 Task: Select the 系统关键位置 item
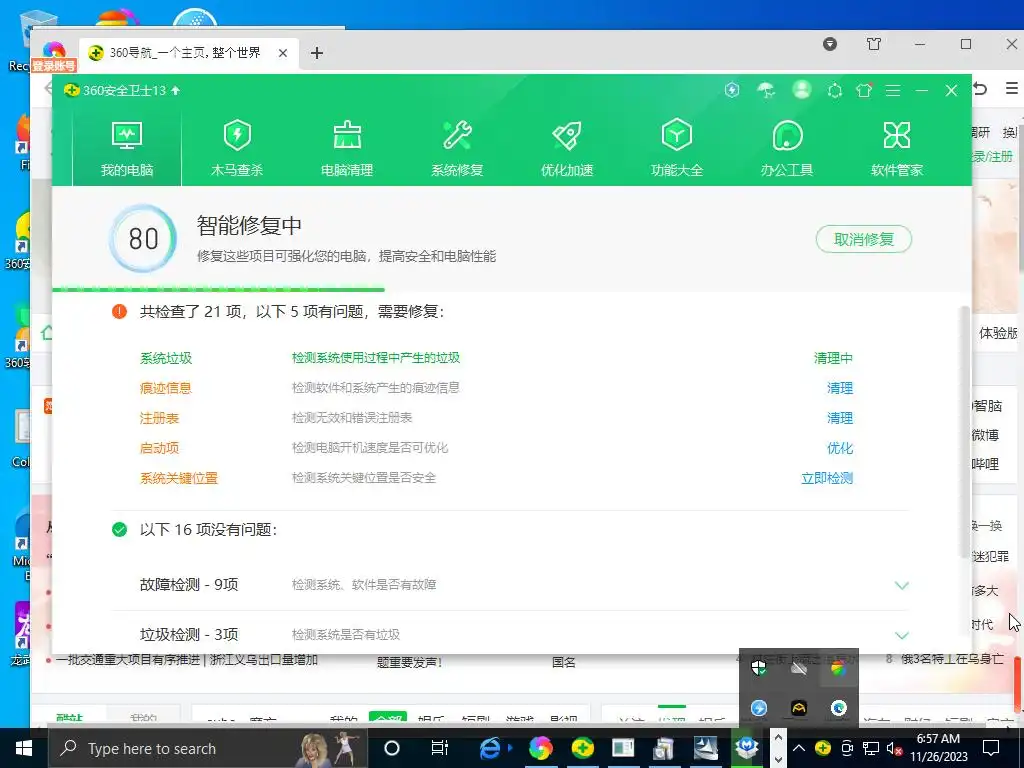pyautogui.click(x=179, y=478)
